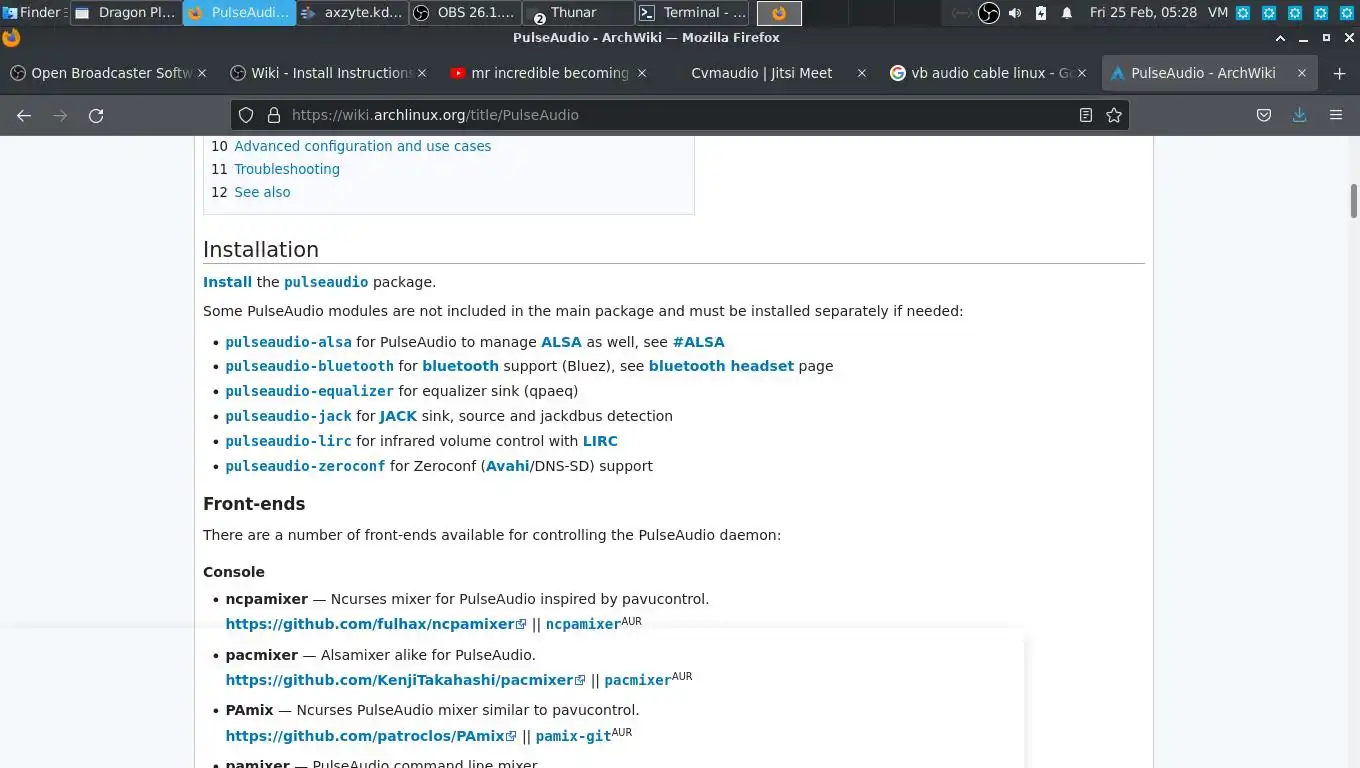Open the bluetooth headset page link
Screen dimensions: 1360x768
[x=721, y=366]
